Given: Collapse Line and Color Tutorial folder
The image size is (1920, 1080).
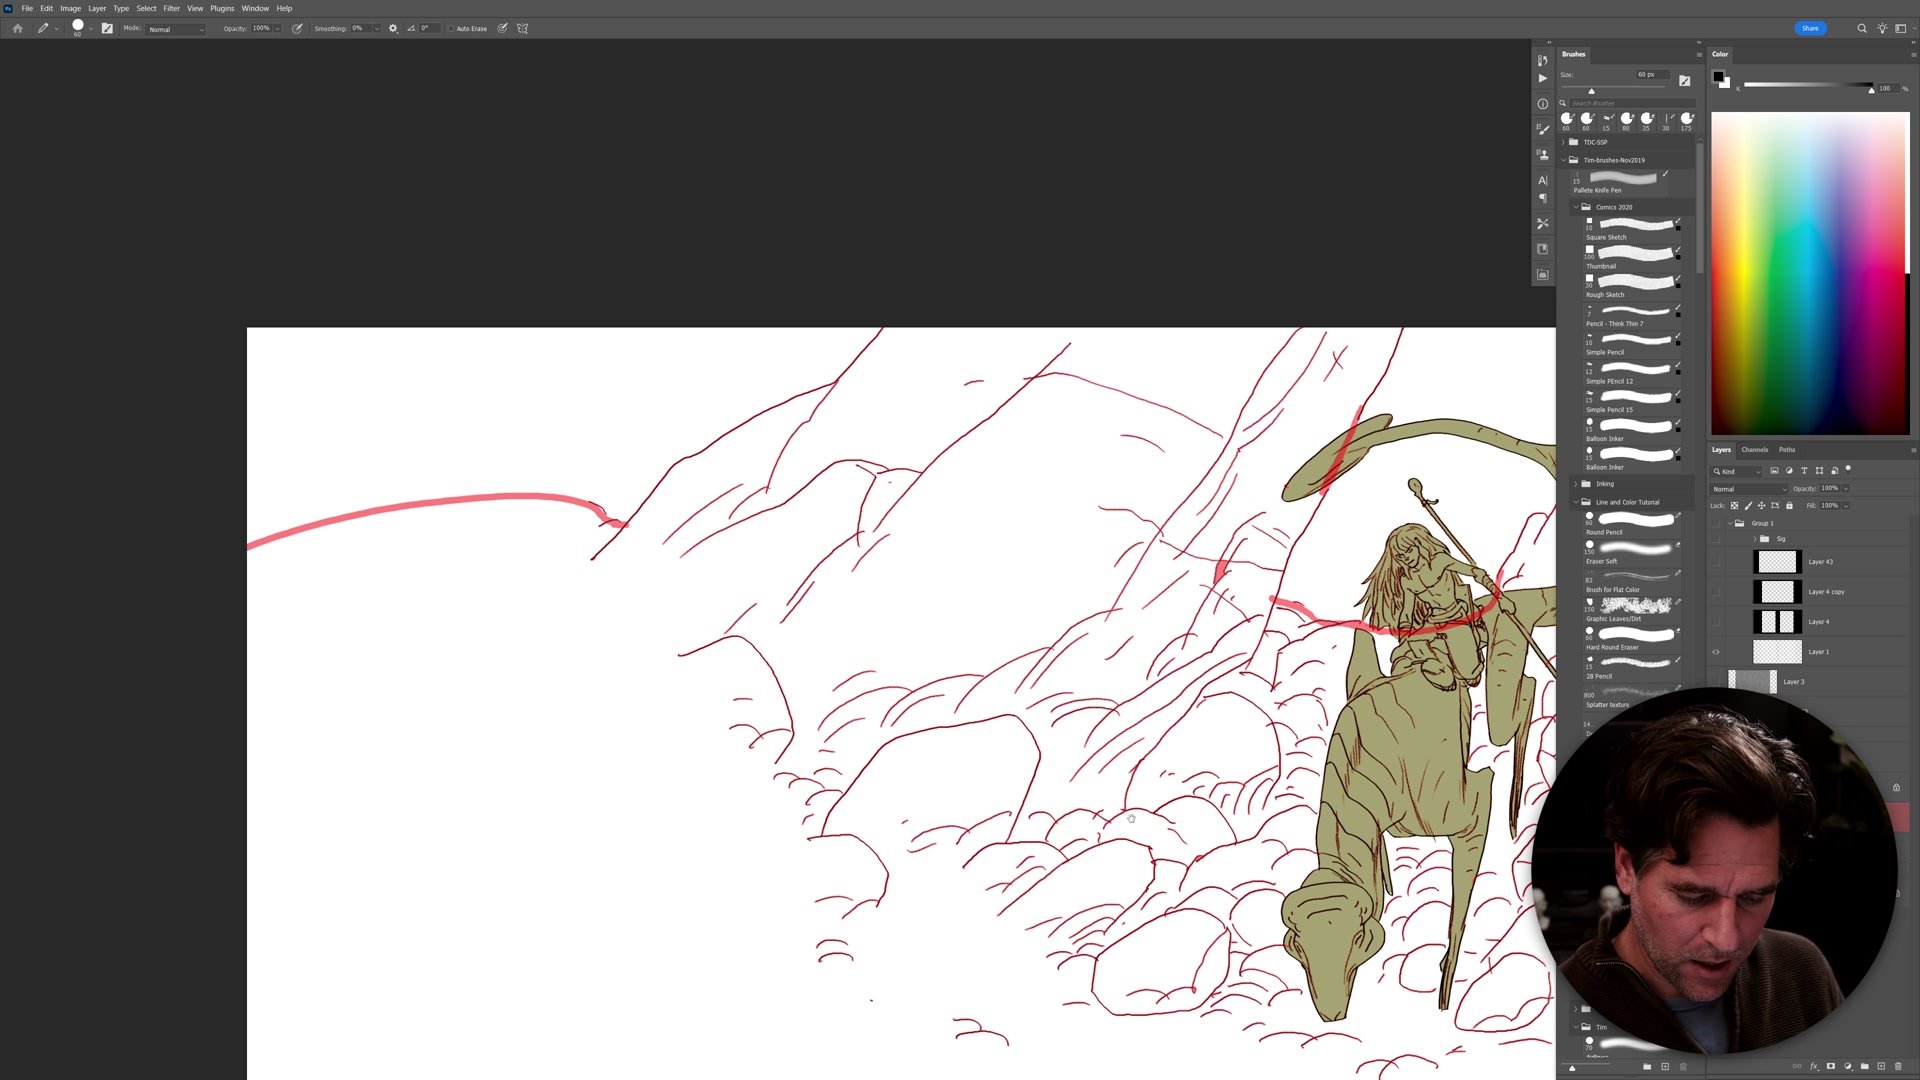Looking at the screenshot, I should (1576, 502).
